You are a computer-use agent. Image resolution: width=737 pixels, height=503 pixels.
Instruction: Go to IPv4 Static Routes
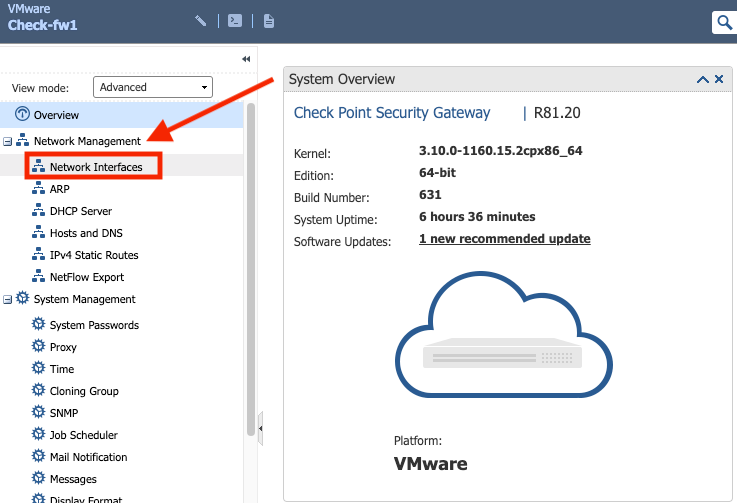[x=94, y=255]
